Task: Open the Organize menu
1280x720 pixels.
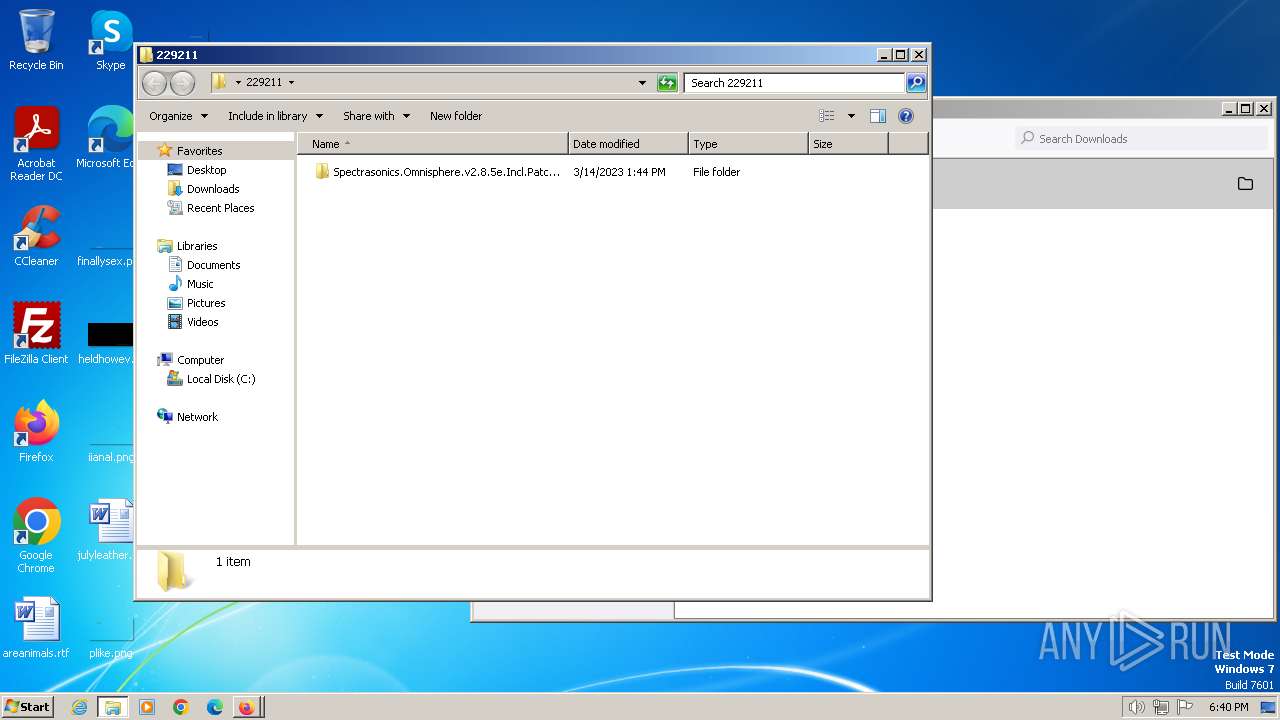Action: tap(179, 116)
